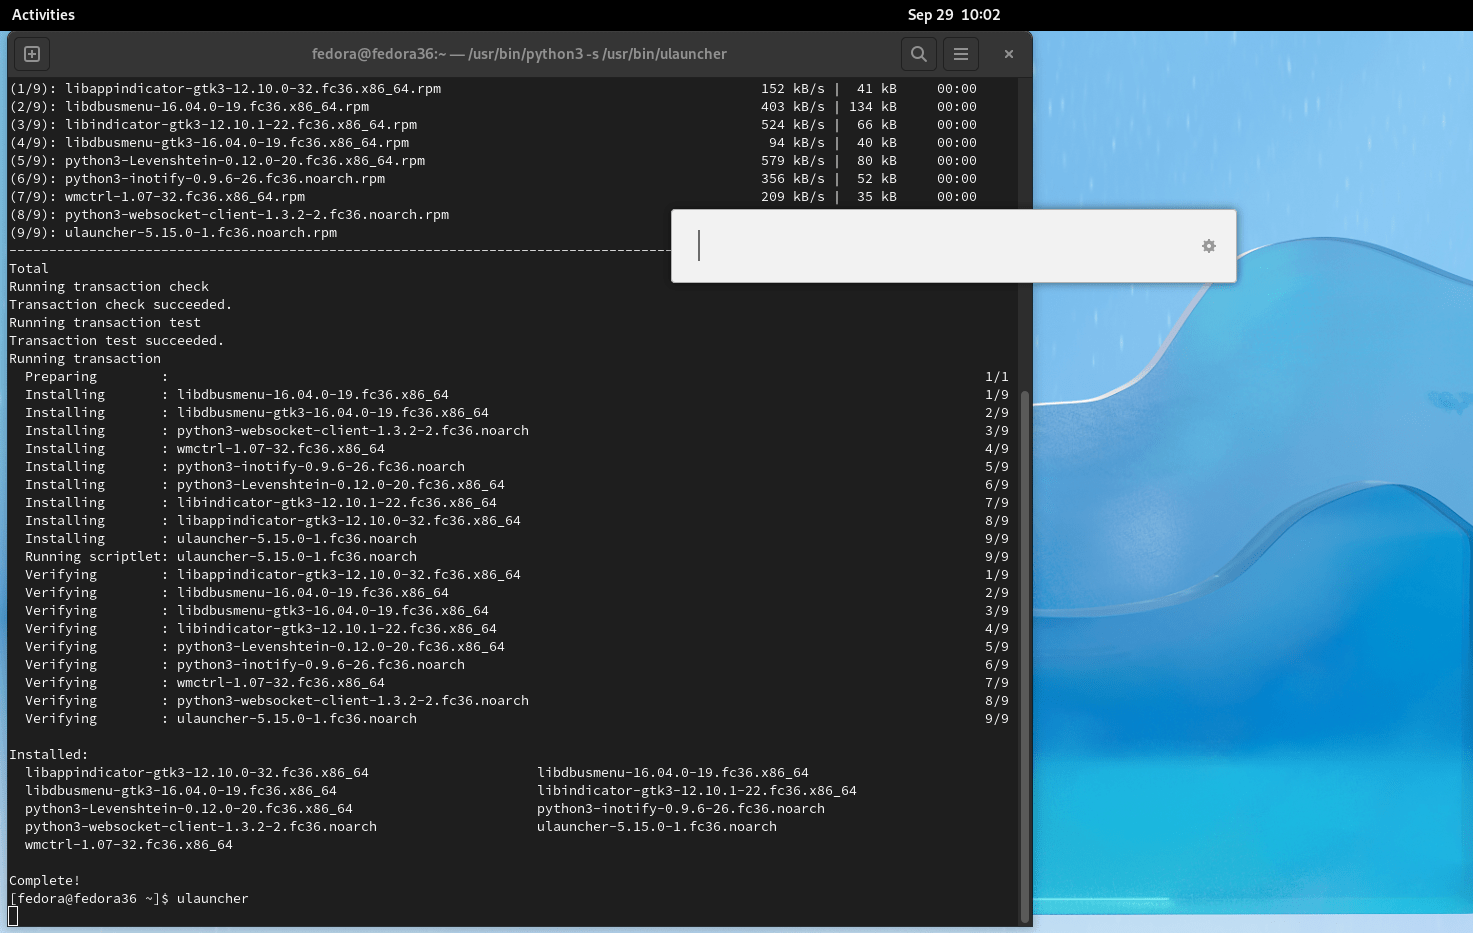Click the 'Verifying' row for python3-inotify
This screenshot has height=933, width=1473.
516,665
